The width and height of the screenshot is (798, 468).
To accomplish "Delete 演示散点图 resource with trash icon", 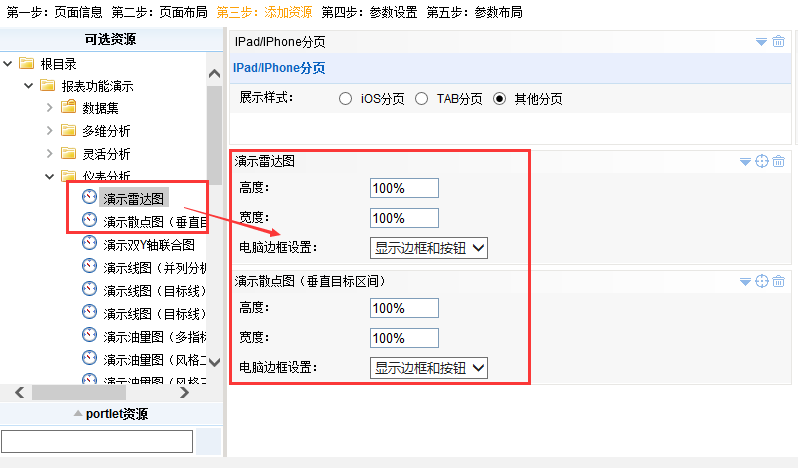I will [778, 281].
